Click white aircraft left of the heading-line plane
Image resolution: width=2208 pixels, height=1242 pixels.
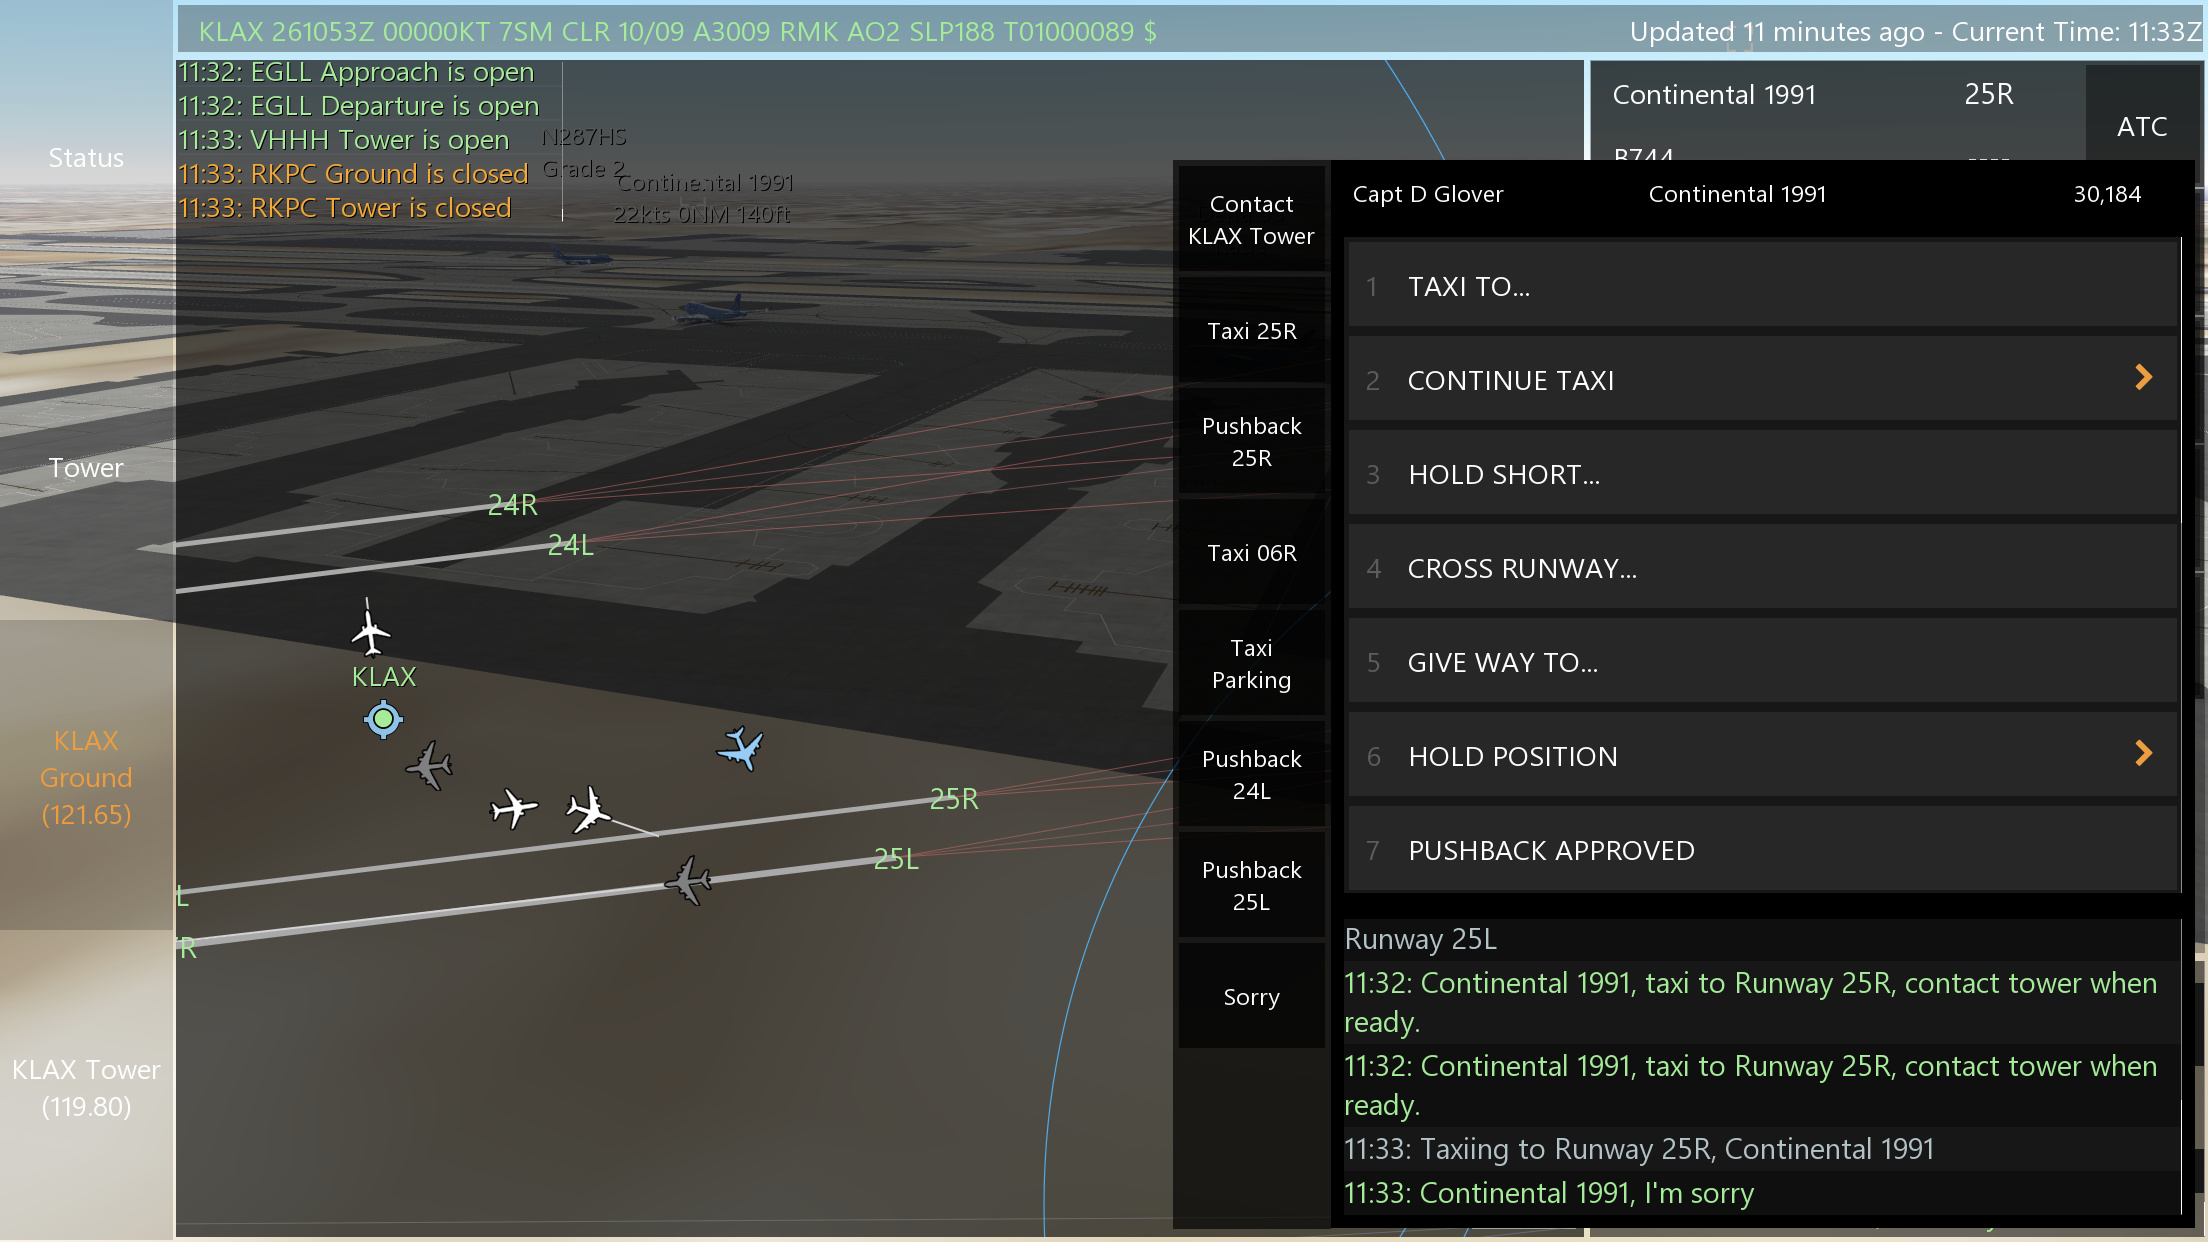513,808
